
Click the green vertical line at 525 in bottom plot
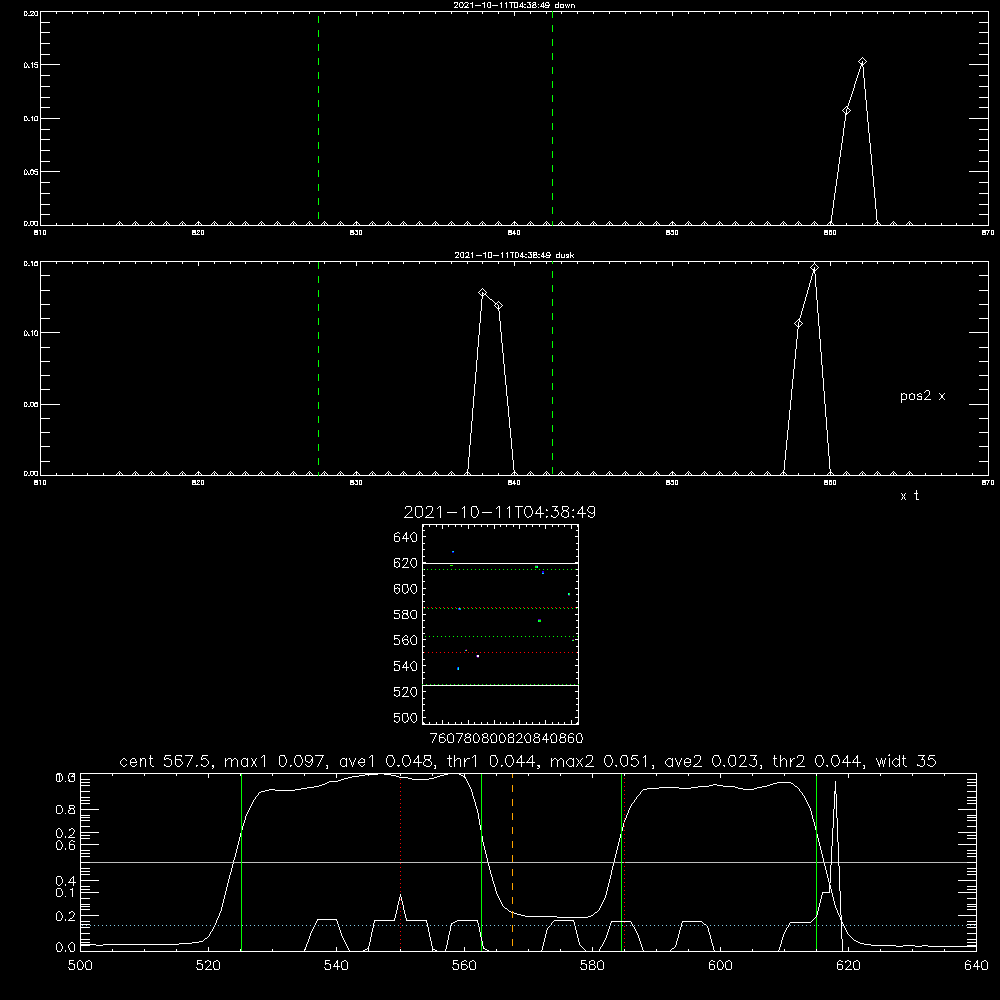click(x=241, y=861)
